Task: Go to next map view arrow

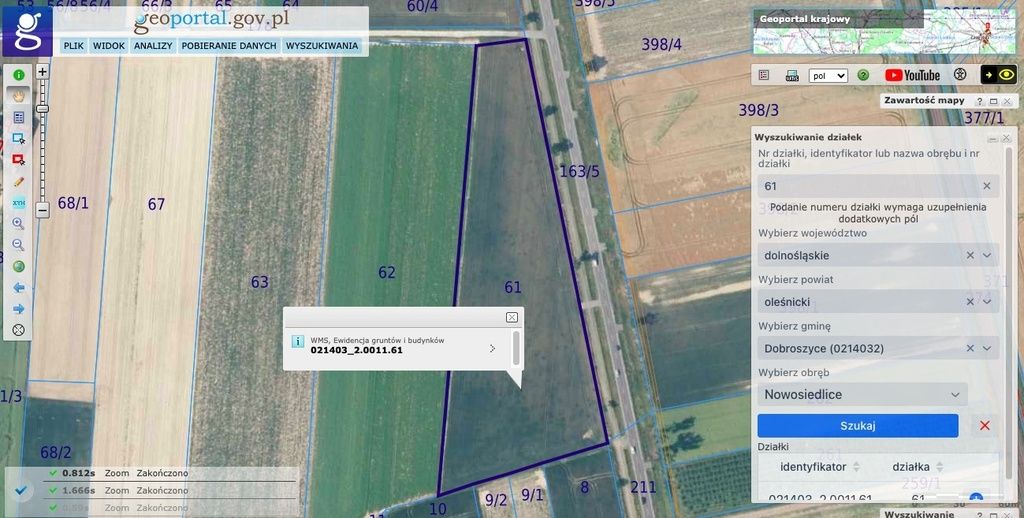Action: click(19, 309)
